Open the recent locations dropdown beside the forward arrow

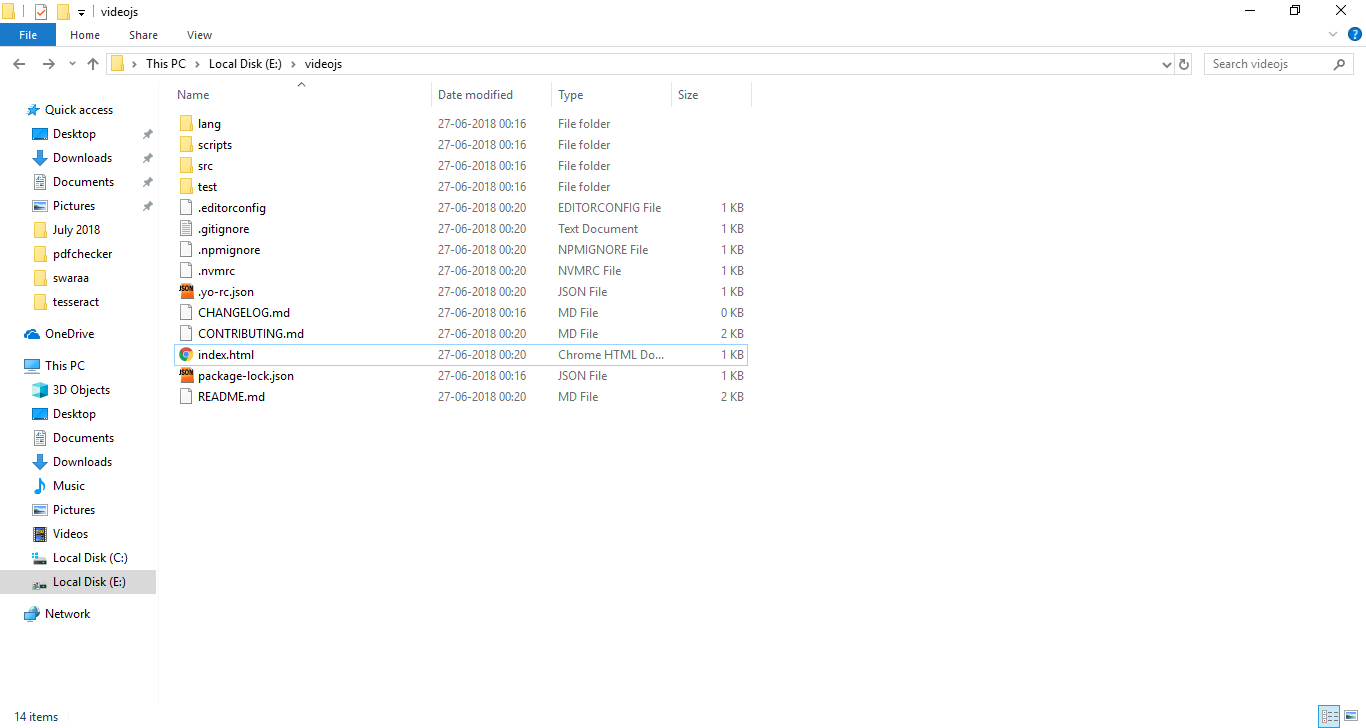71,63
